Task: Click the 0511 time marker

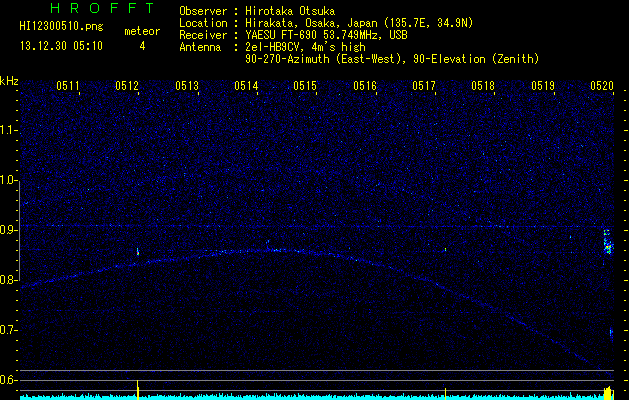Action: click(x=68, y=86)
